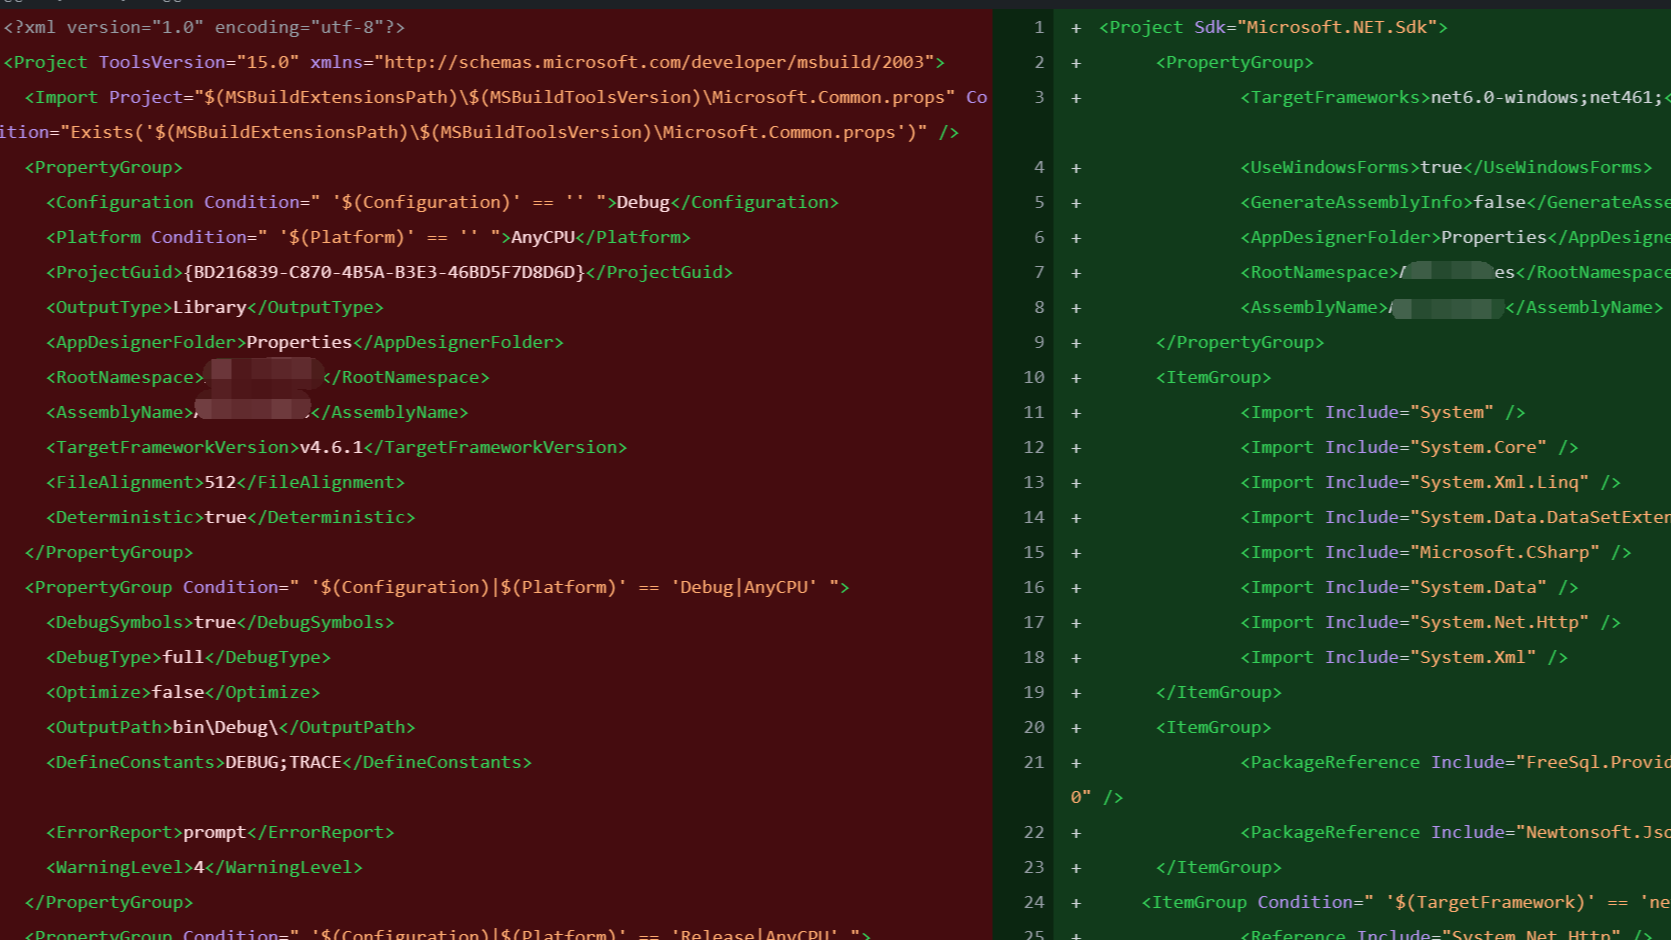Click the xml version declaration line
Image resolution: width=1671 pixels, height=940 pixels.
(x=204, y=27)
